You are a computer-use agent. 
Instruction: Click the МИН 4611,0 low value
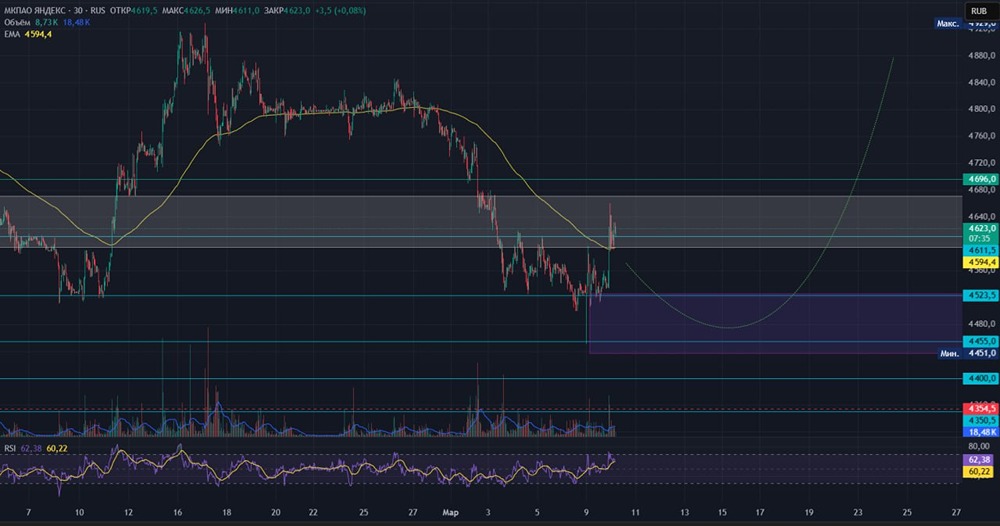237,11
